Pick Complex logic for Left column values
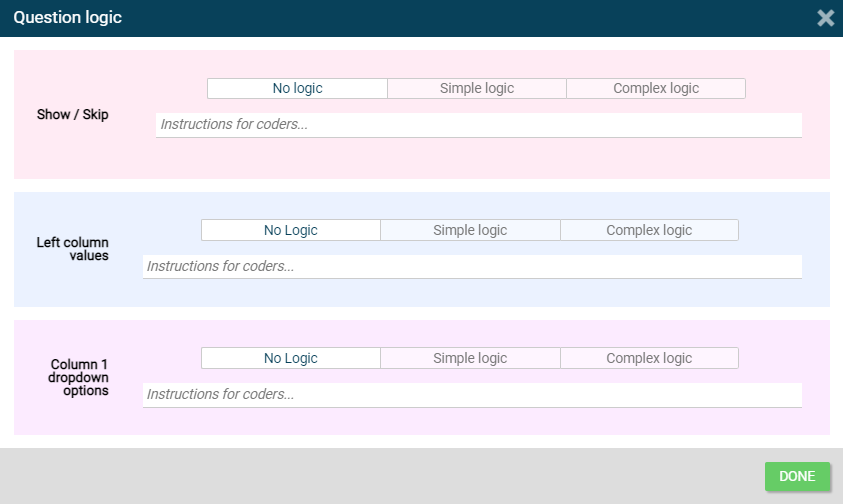The width and height of the screenshot is (843, 504). 649,231
